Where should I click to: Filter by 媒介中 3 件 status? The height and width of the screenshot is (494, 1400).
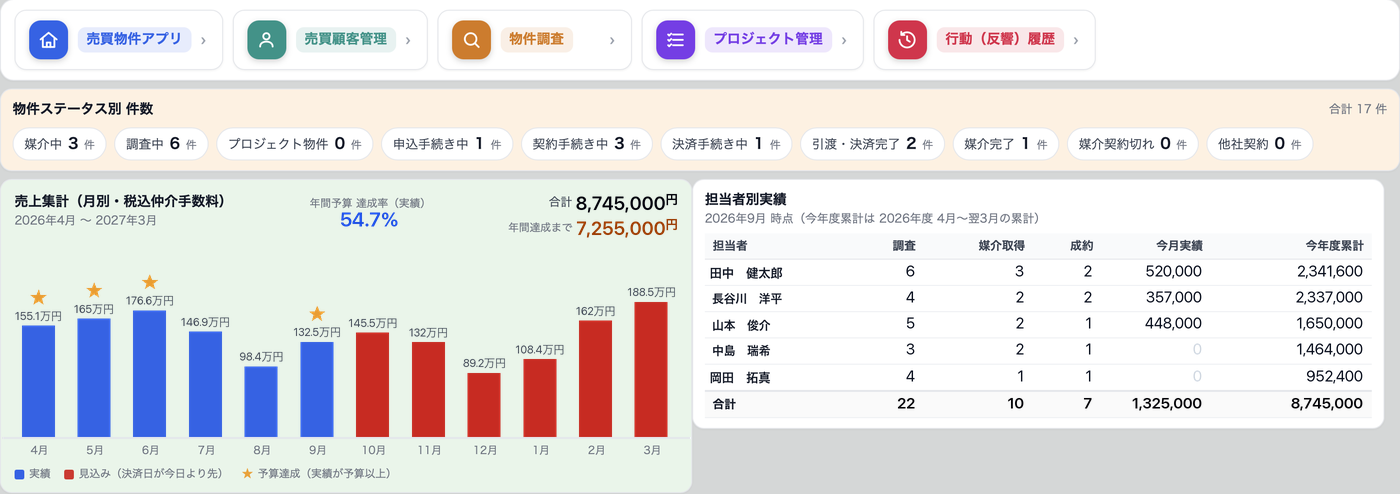coord(61,144)
